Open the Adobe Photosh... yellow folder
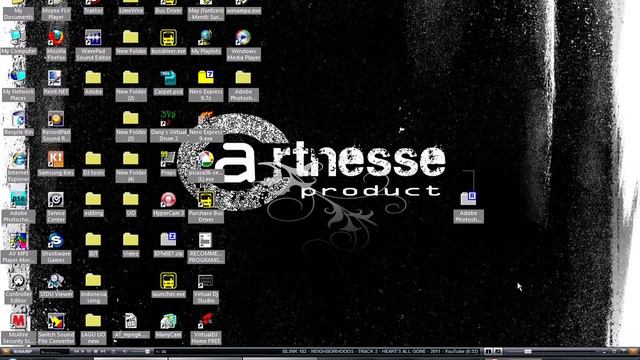This screenshot has height=360, width=640. 243,78
